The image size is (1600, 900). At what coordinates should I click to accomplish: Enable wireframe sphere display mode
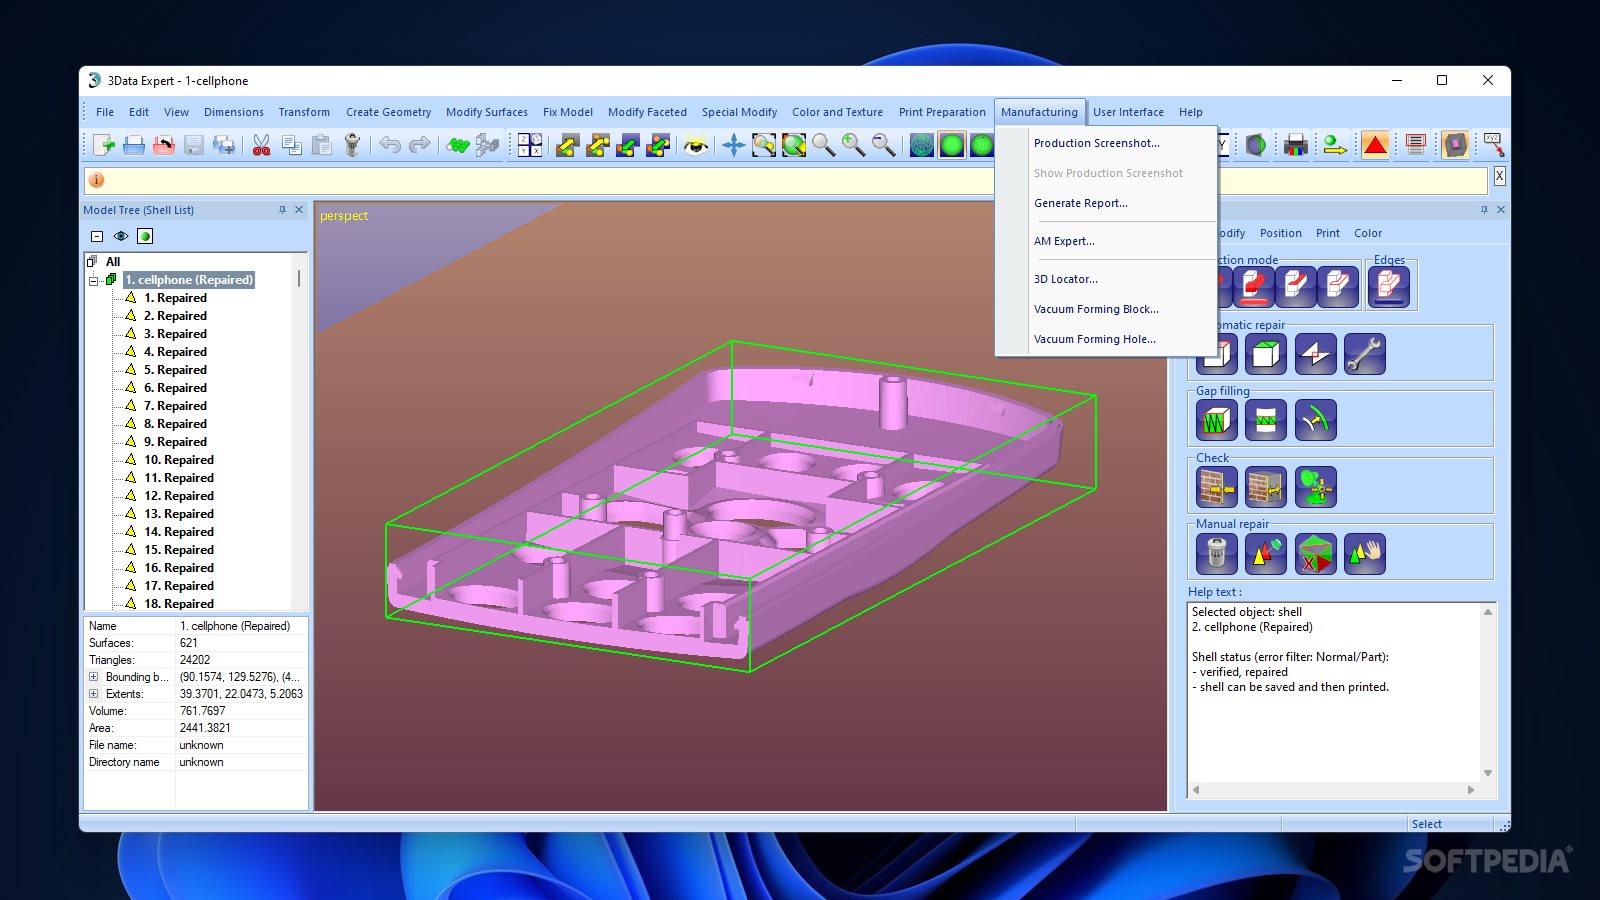click(922, 145)
